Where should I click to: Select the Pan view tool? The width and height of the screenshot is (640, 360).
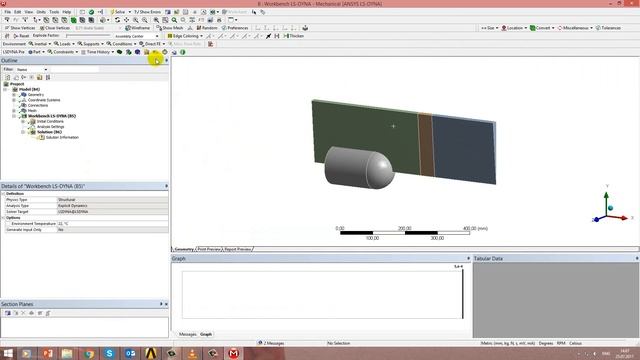tap(127, 20)
